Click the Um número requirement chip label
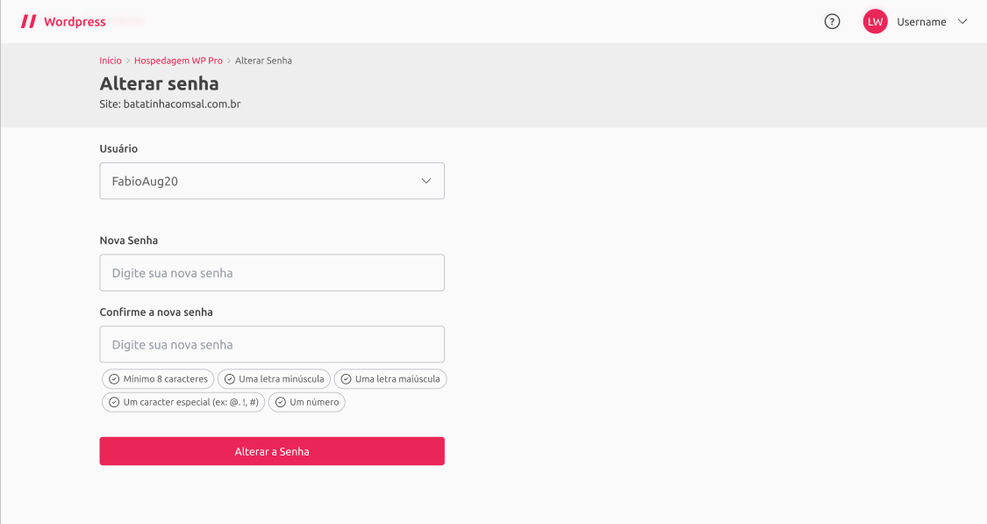This screenshot has height=524, width=987. point(314,402)
